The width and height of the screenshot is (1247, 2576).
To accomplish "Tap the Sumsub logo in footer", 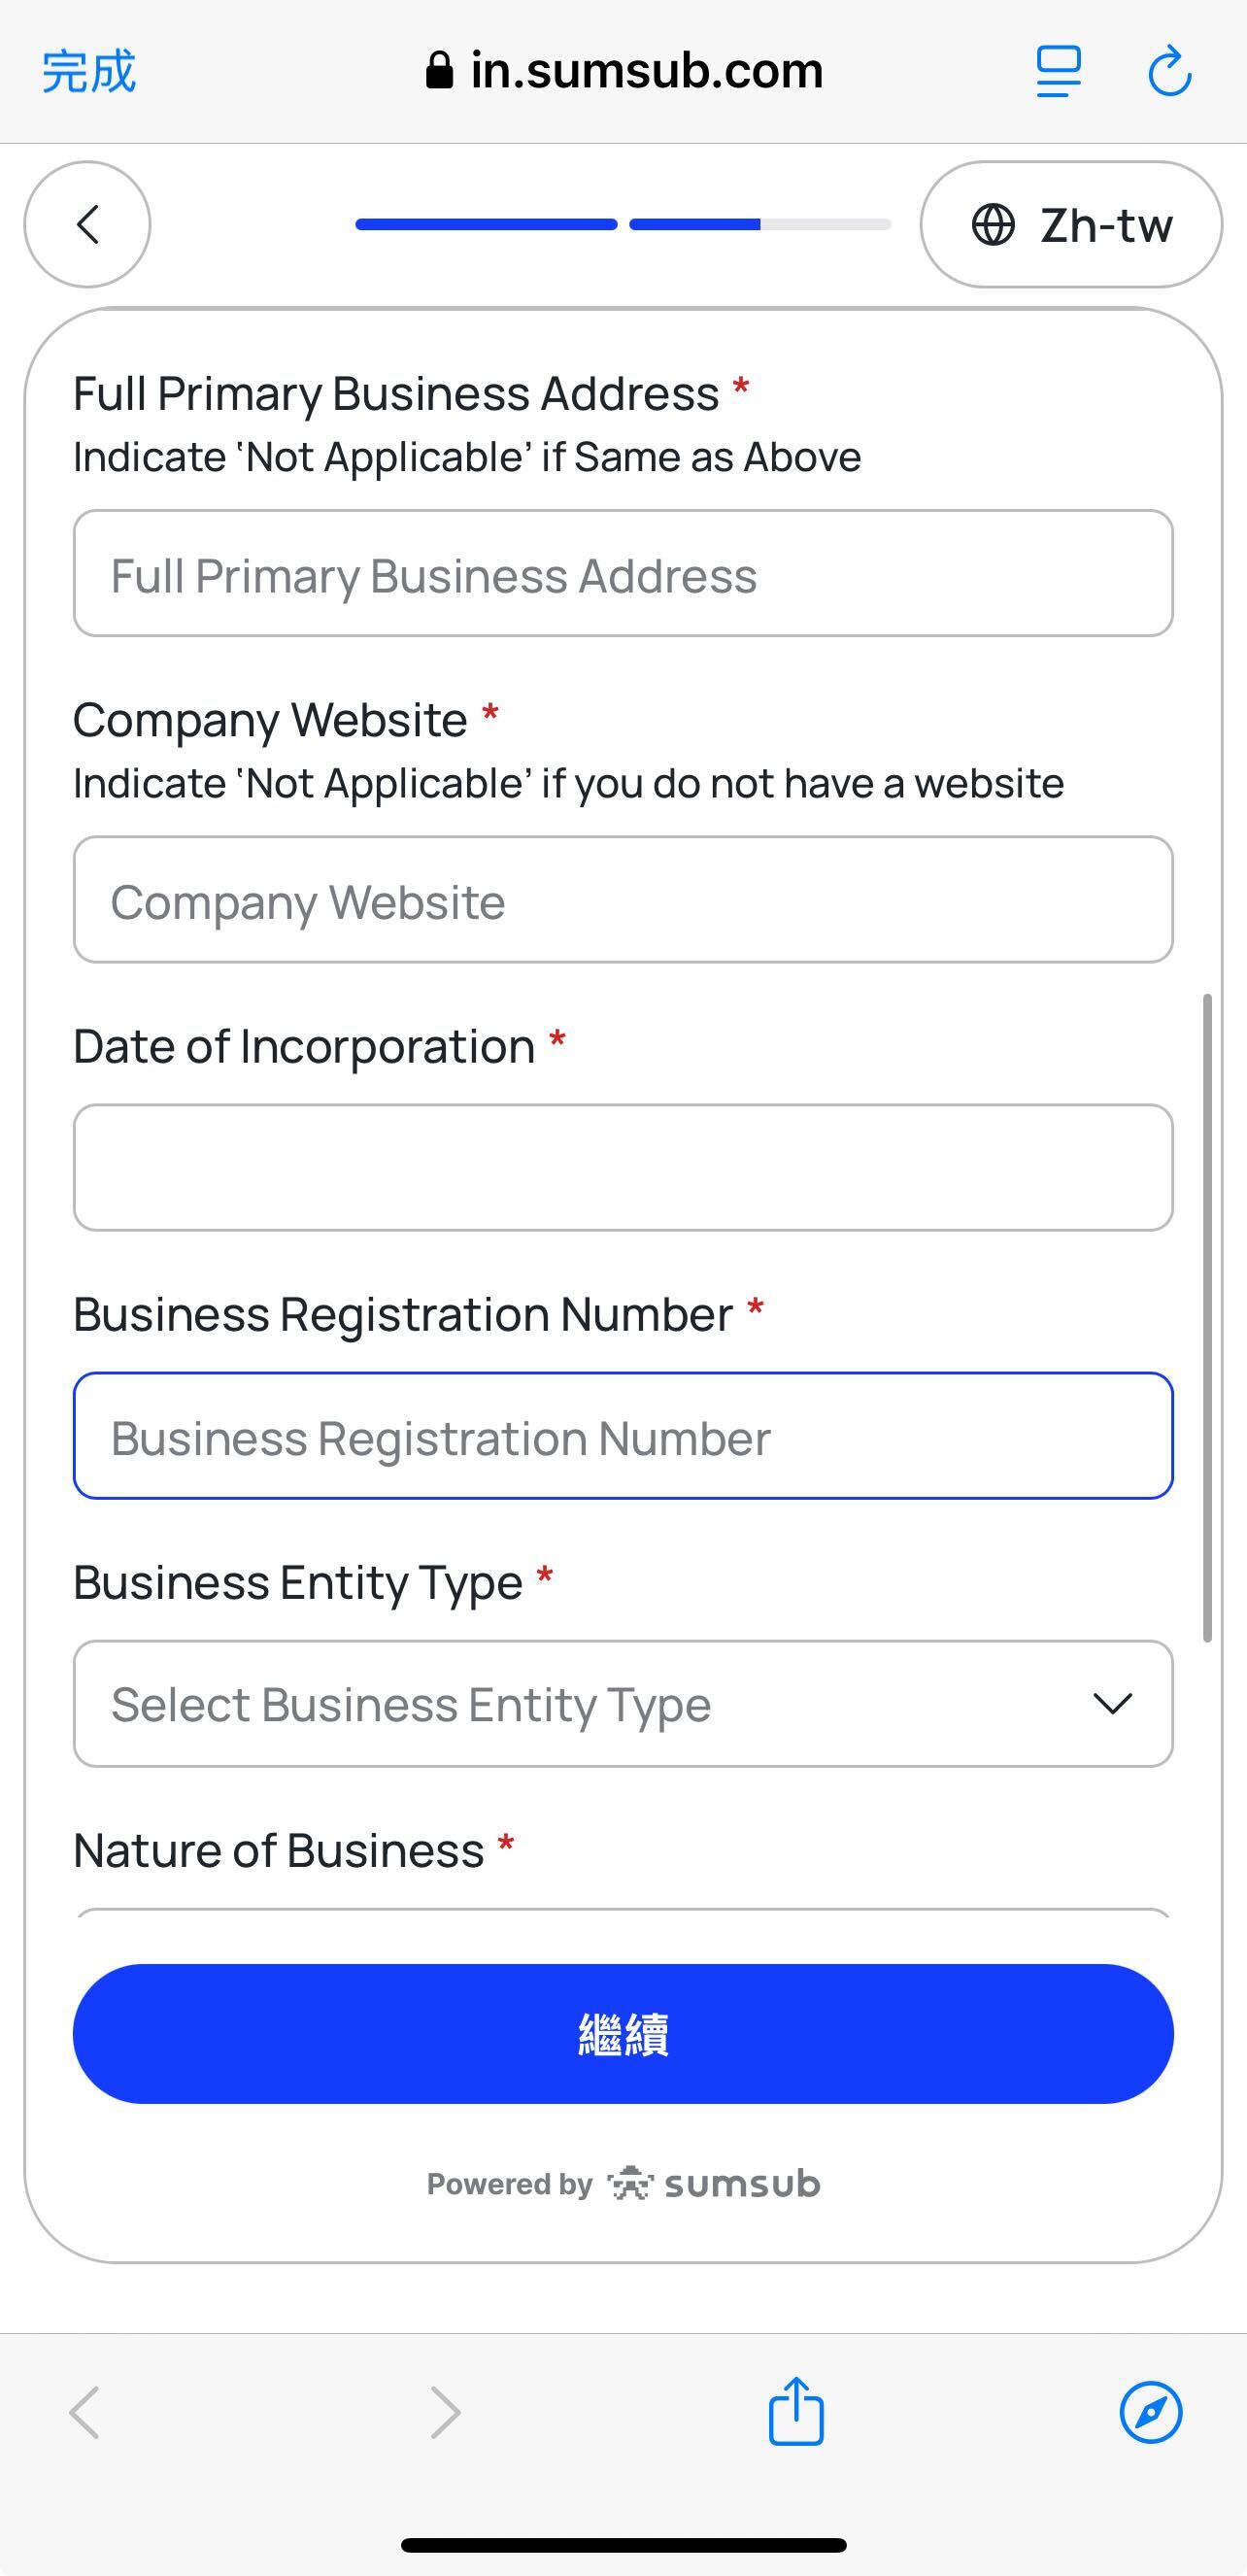I will (x=714, y=2184).
